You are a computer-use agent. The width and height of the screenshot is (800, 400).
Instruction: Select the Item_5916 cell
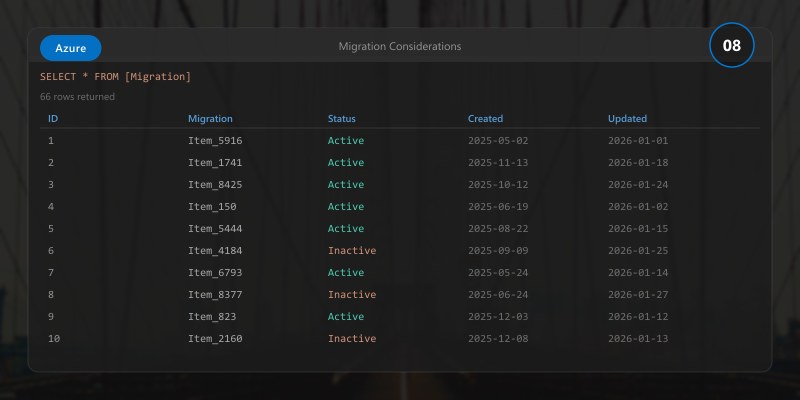pyautogui.click(x=215, y=140)
